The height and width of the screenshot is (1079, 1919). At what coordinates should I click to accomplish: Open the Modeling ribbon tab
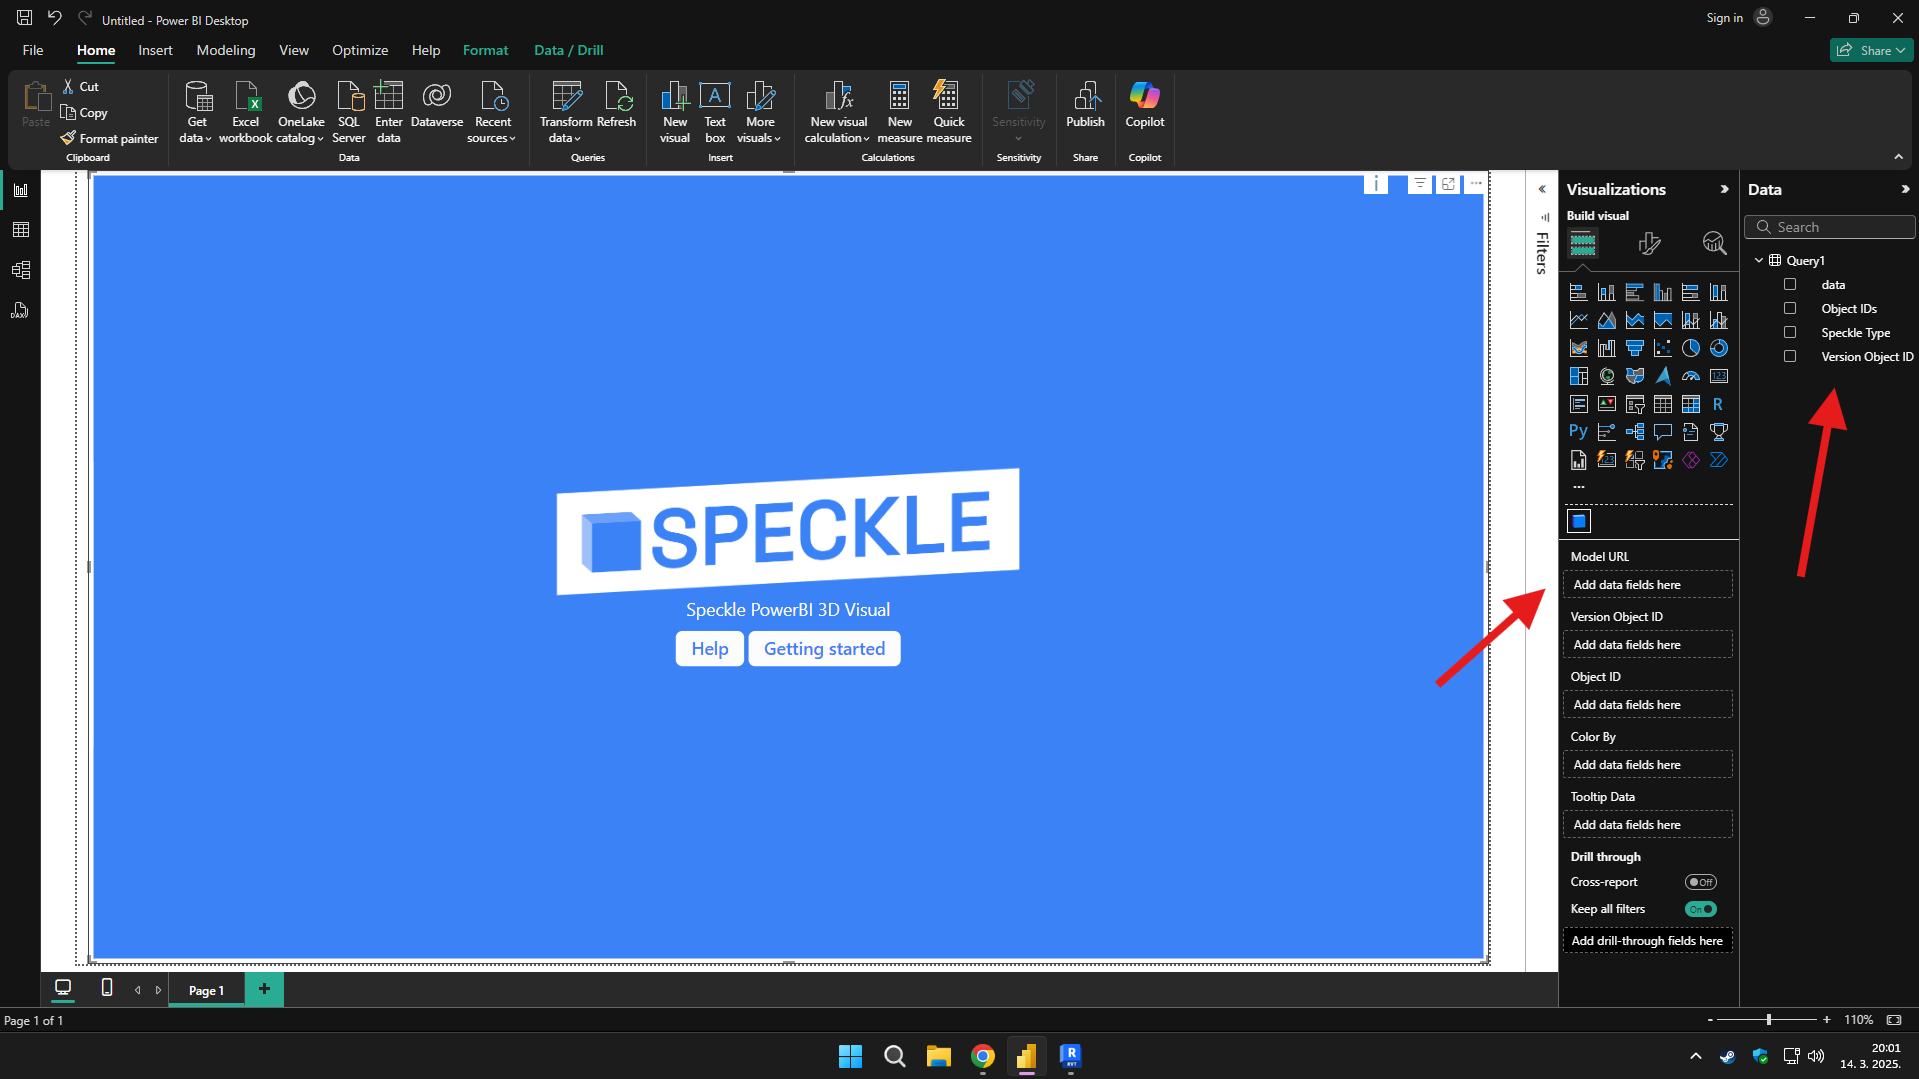225,50
